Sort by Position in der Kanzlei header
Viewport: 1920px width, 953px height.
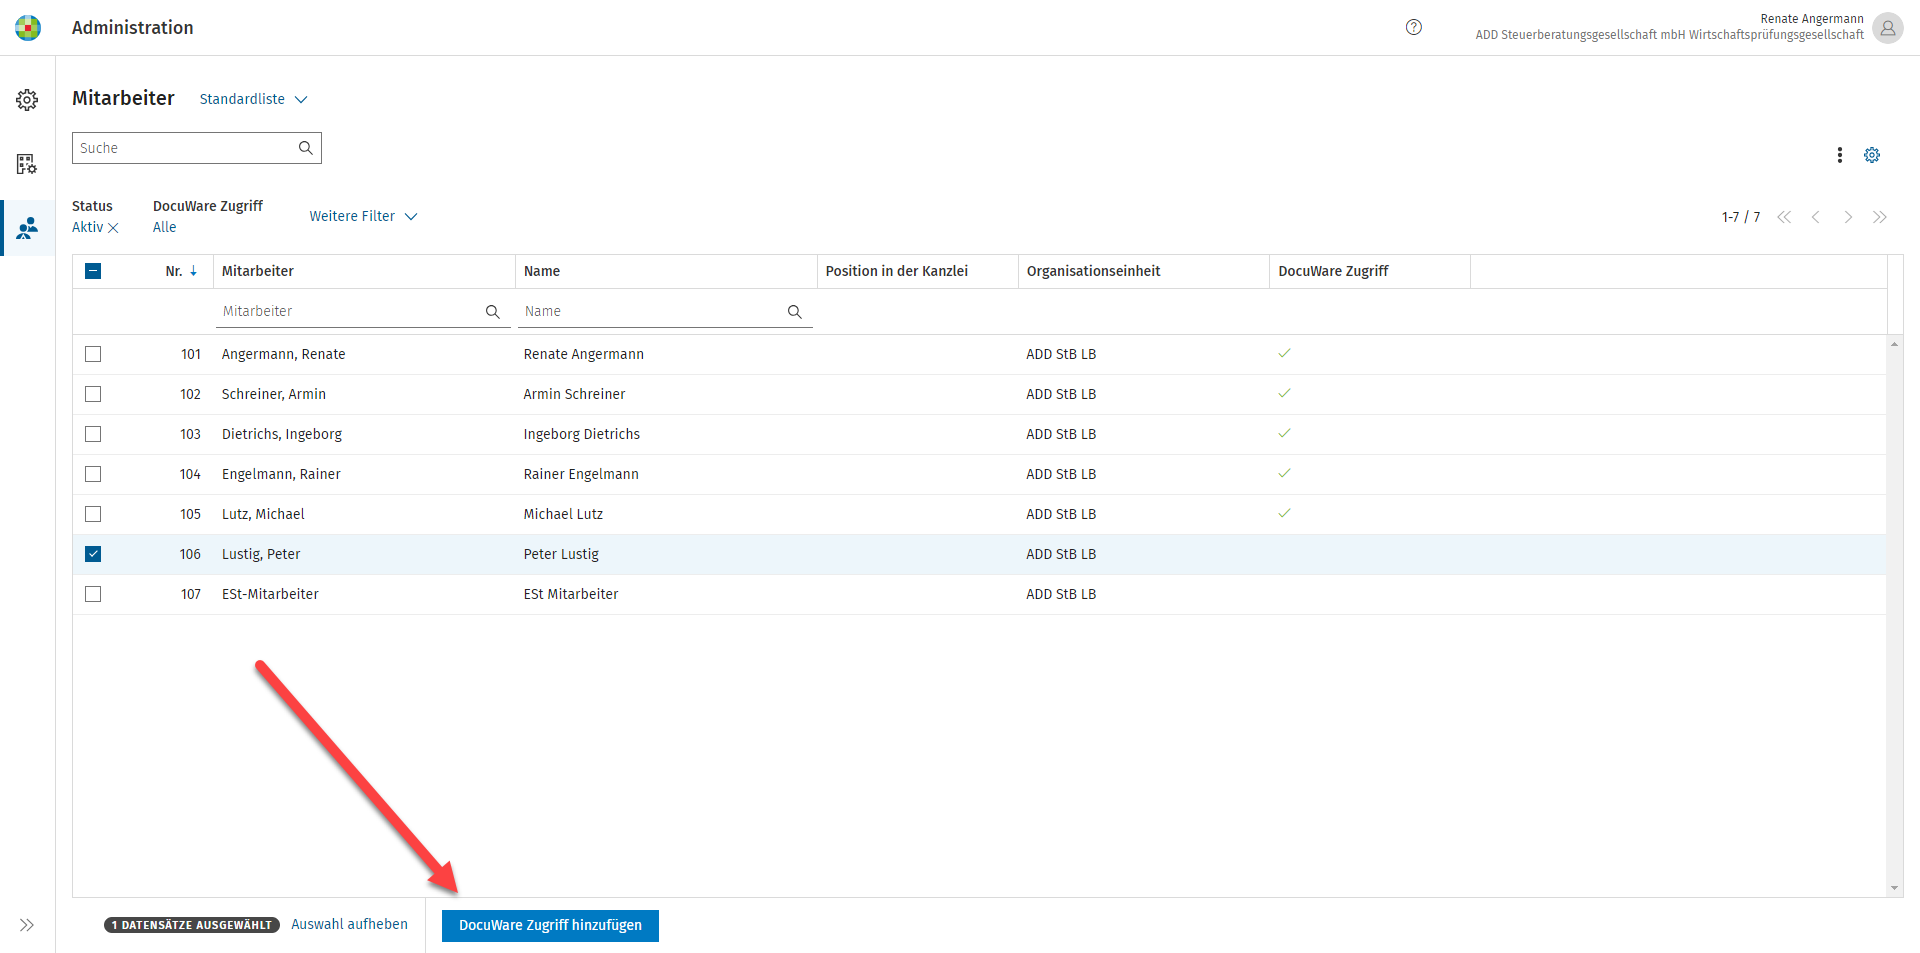pos(897,271)
